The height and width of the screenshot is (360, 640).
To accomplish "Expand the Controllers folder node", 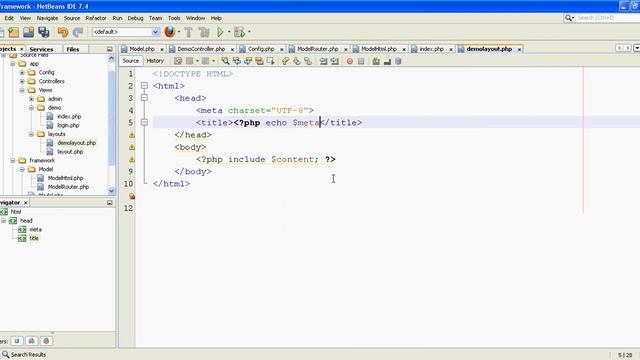I will (x=22, y=81).
